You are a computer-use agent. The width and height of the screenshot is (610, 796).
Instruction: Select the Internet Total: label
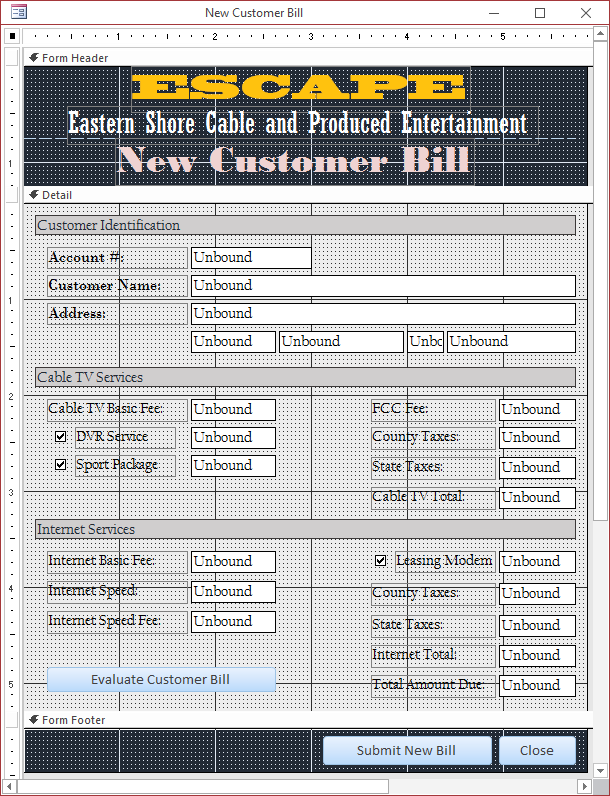[433, 656]
